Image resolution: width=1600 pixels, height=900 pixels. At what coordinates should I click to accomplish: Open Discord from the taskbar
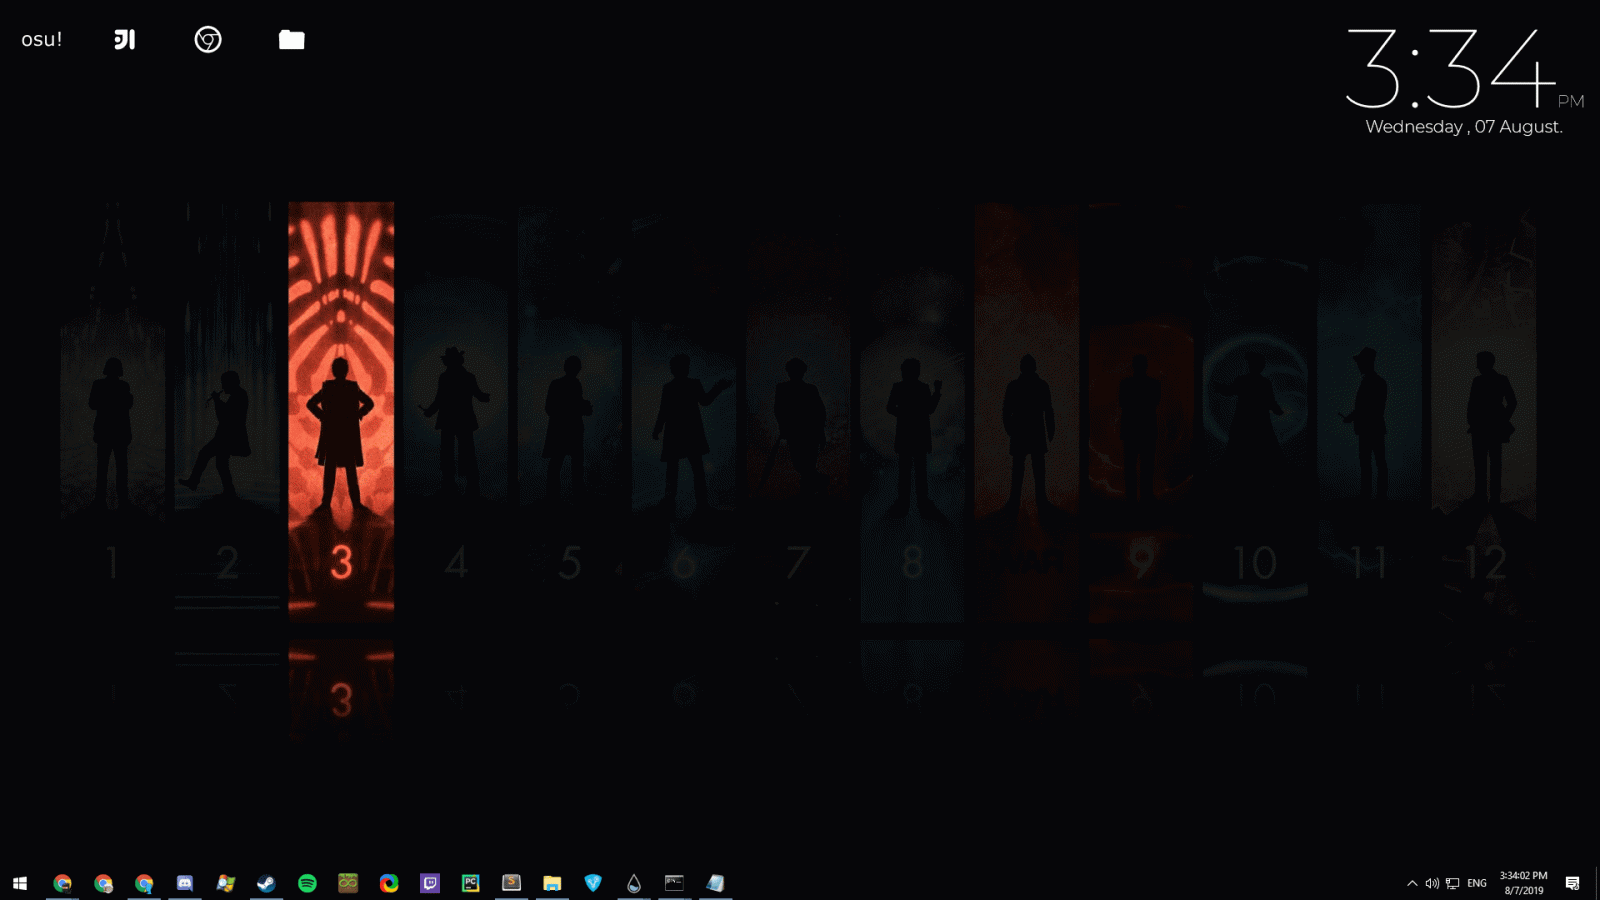185,883
